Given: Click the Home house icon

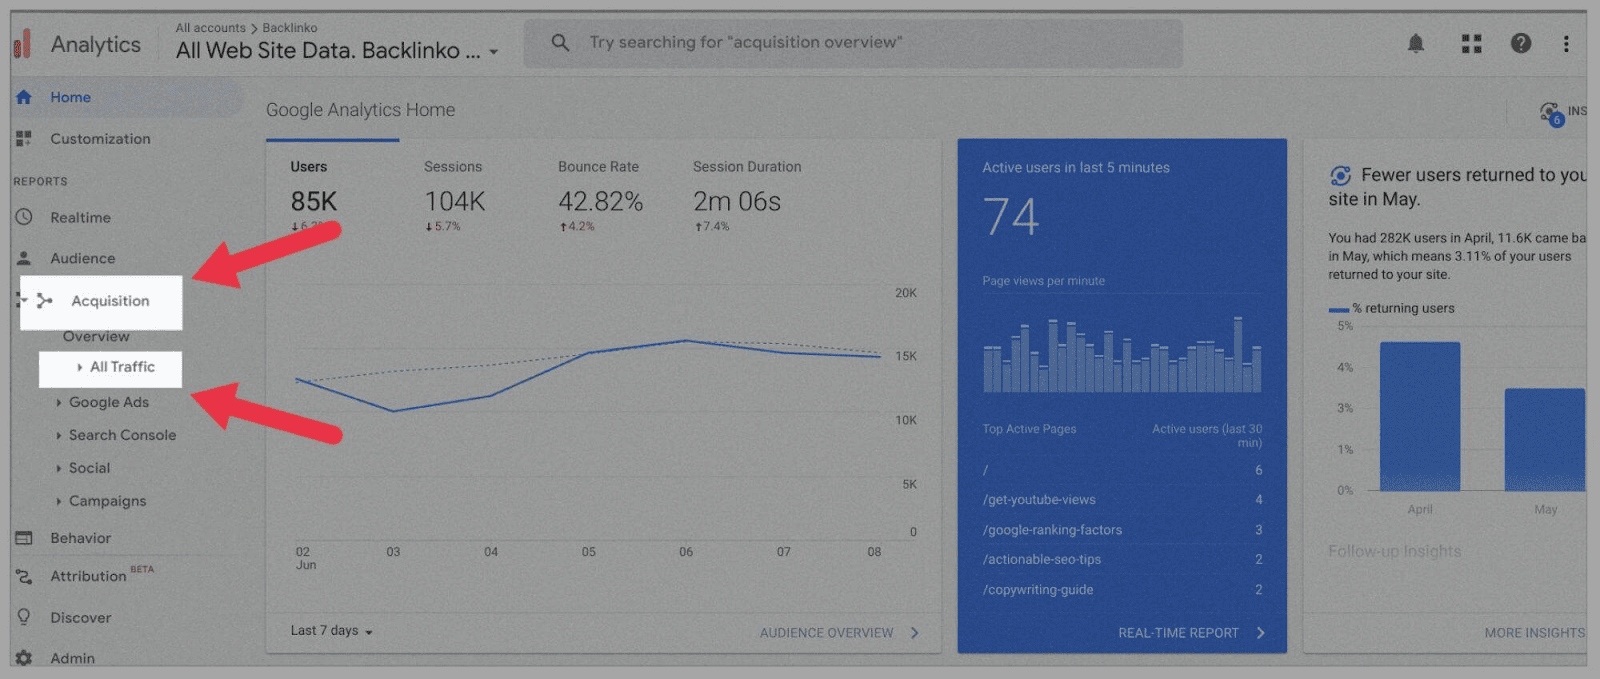Looking at the screenshot, I should point(24,97).
